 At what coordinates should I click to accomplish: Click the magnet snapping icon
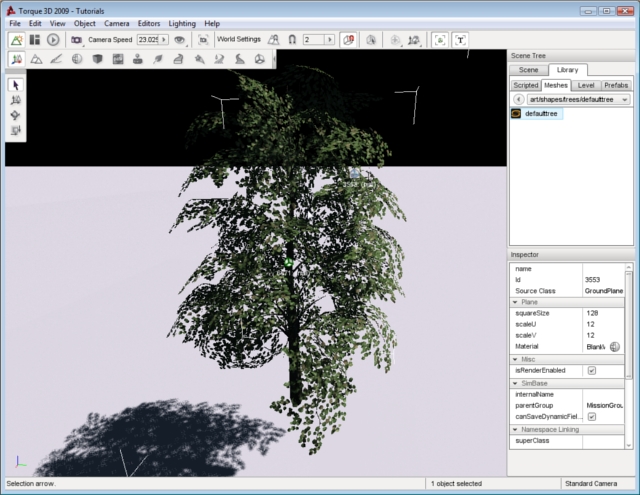click(x=291, y=40)
